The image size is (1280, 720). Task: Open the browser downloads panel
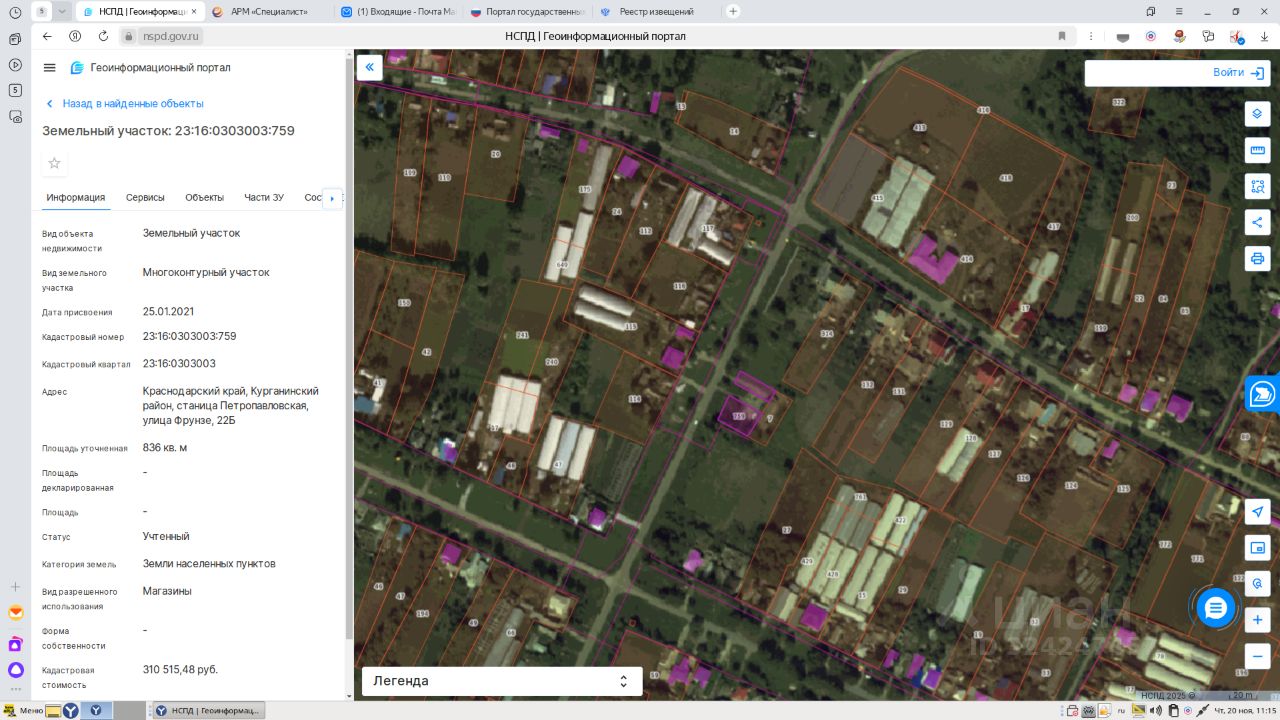tap(1263, 36)
